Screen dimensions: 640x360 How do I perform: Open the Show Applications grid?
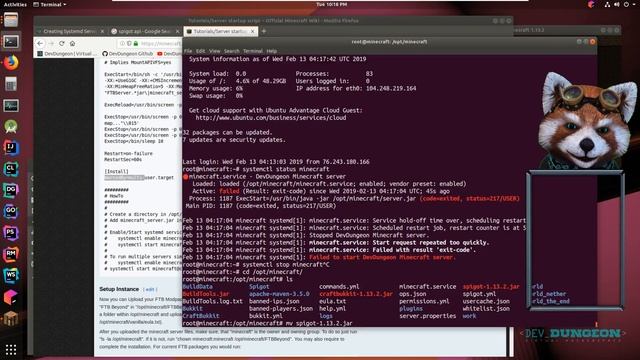click(11, 349)
